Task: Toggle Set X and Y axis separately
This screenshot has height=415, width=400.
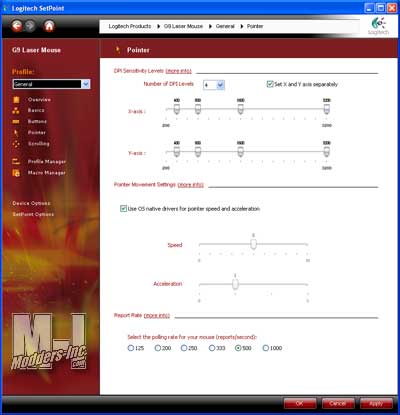Action: pyautogui.click(x=270, y=84)
